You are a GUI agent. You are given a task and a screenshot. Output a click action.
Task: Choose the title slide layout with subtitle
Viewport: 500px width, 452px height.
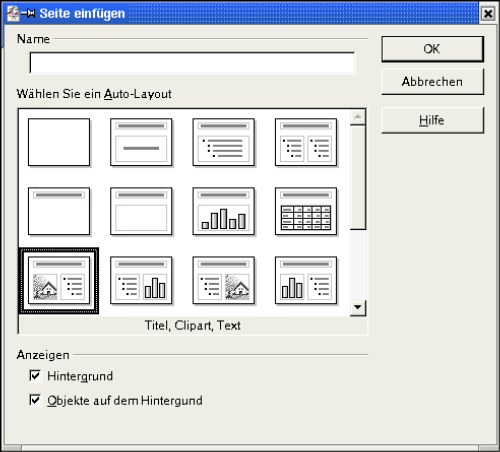point(141,142)
